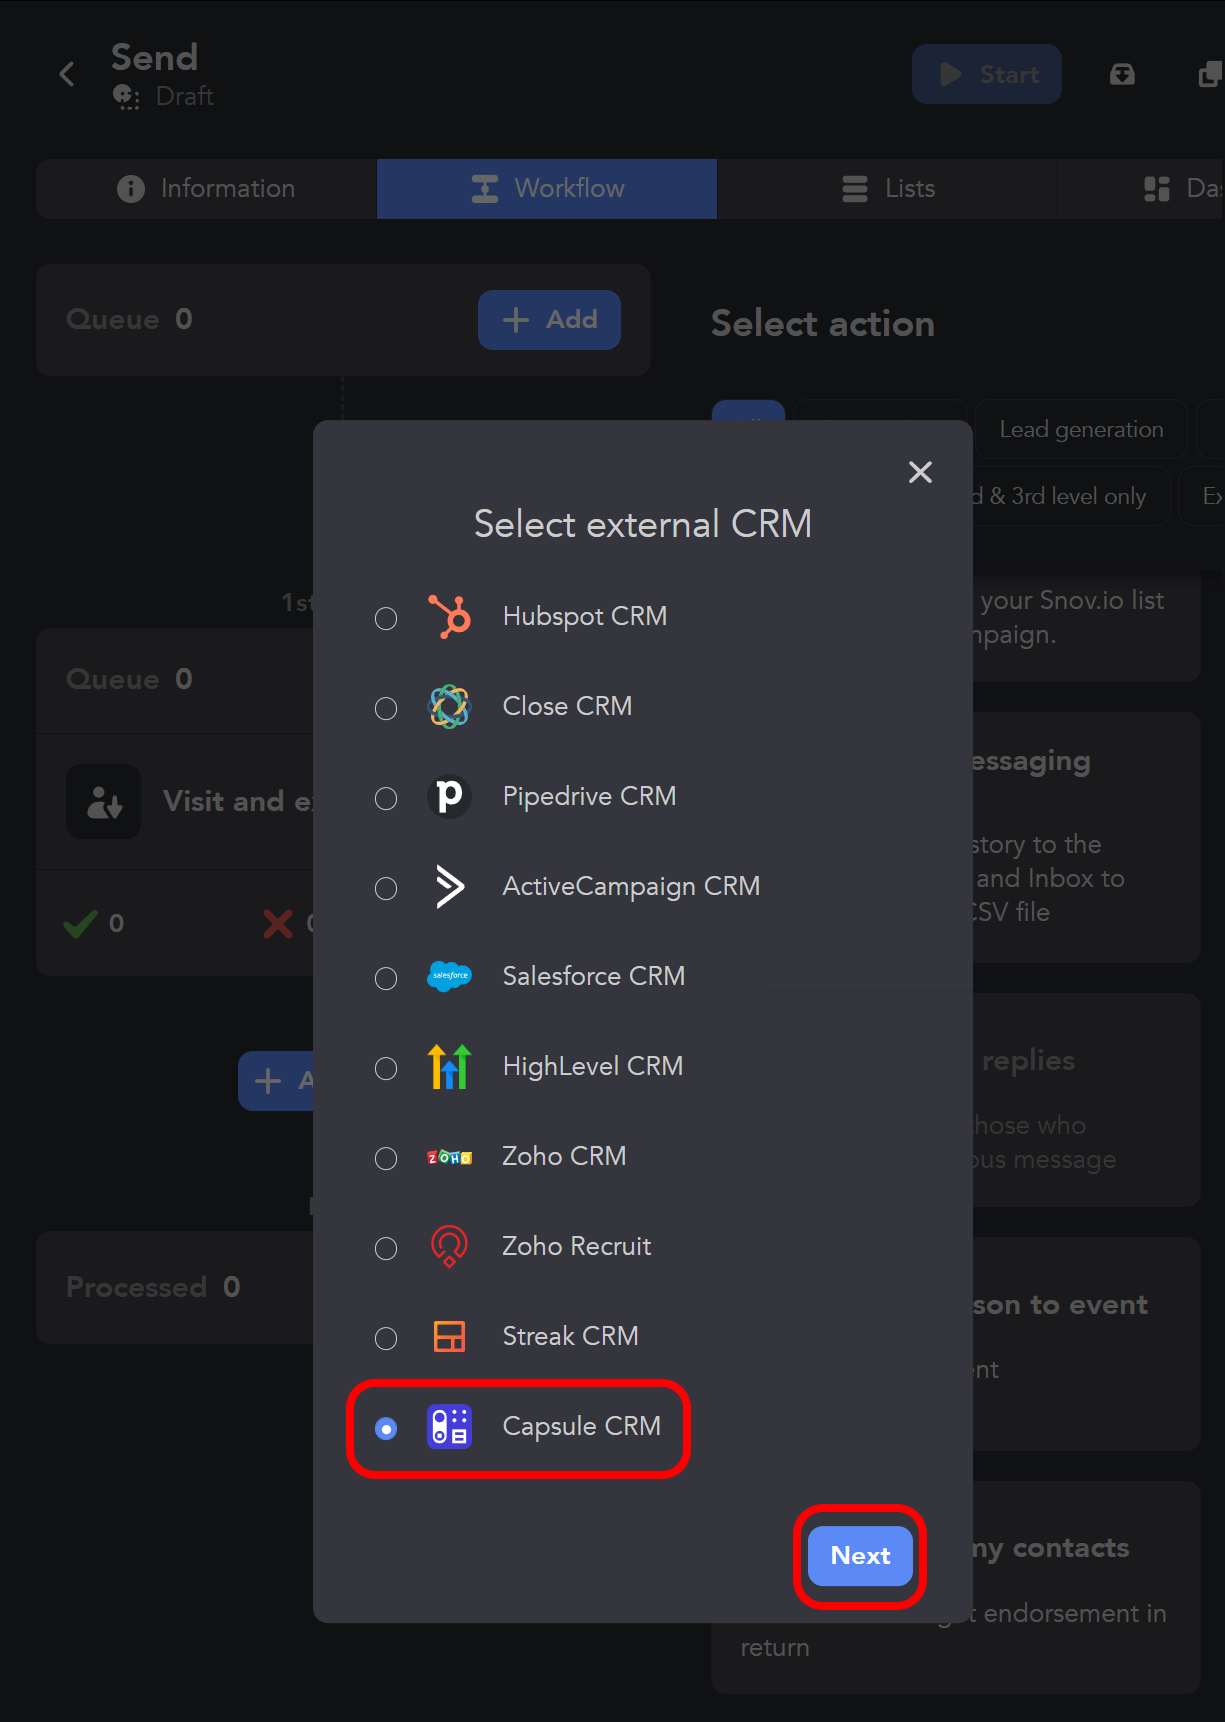The height and width of the screenshot is (1722, 1225).
Task: Click the Close CRM logo icon
Action: [x=449, y=707]
